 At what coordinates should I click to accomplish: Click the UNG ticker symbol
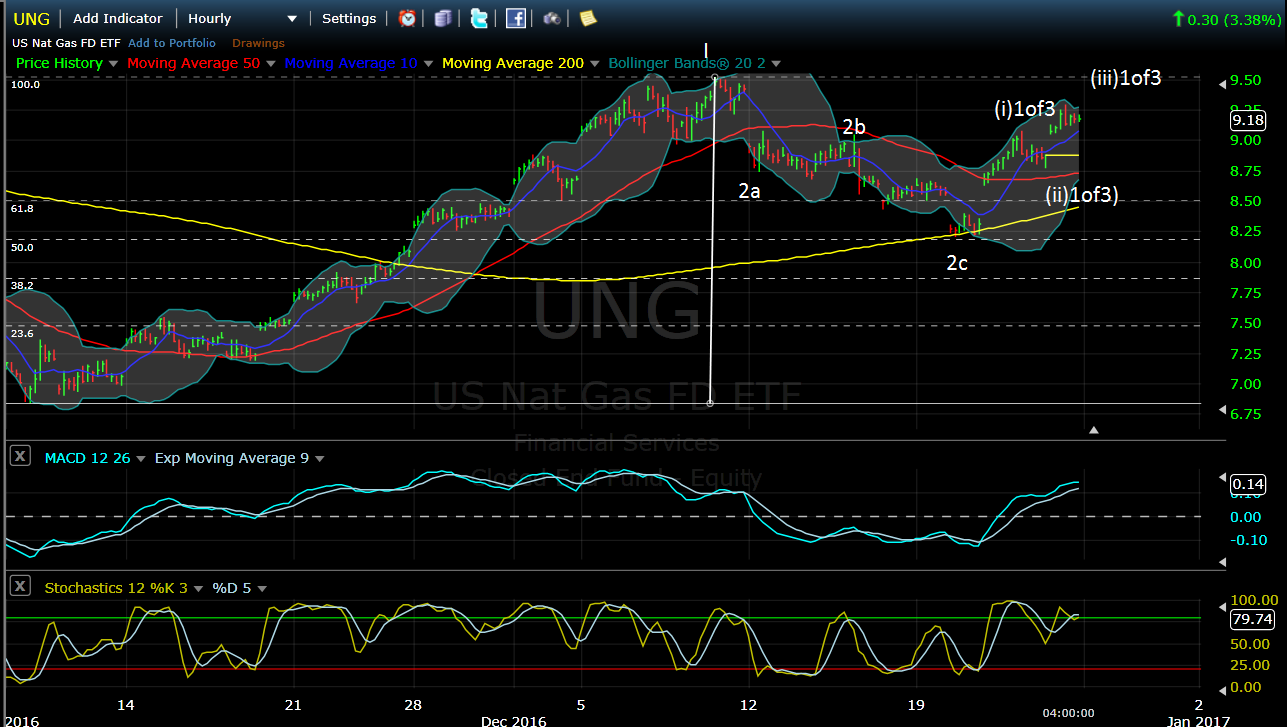(31, 18)
